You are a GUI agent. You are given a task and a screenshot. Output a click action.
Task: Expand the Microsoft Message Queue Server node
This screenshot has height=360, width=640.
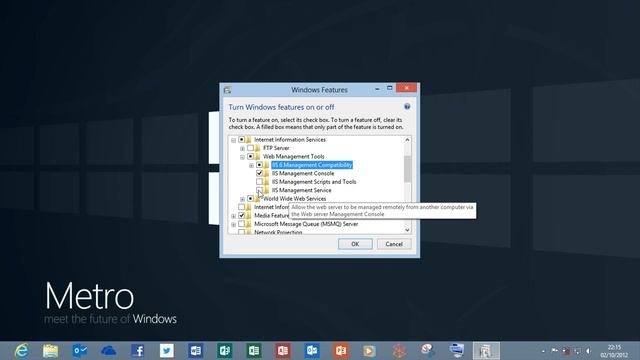pyautogui.click(x=233, y=224)
